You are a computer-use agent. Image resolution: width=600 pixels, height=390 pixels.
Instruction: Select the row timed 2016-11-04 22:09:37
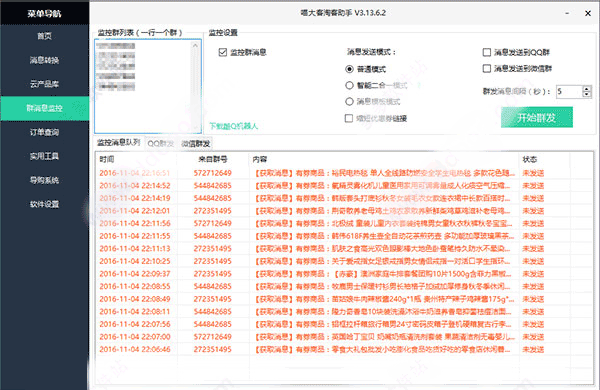pos(344,274)
